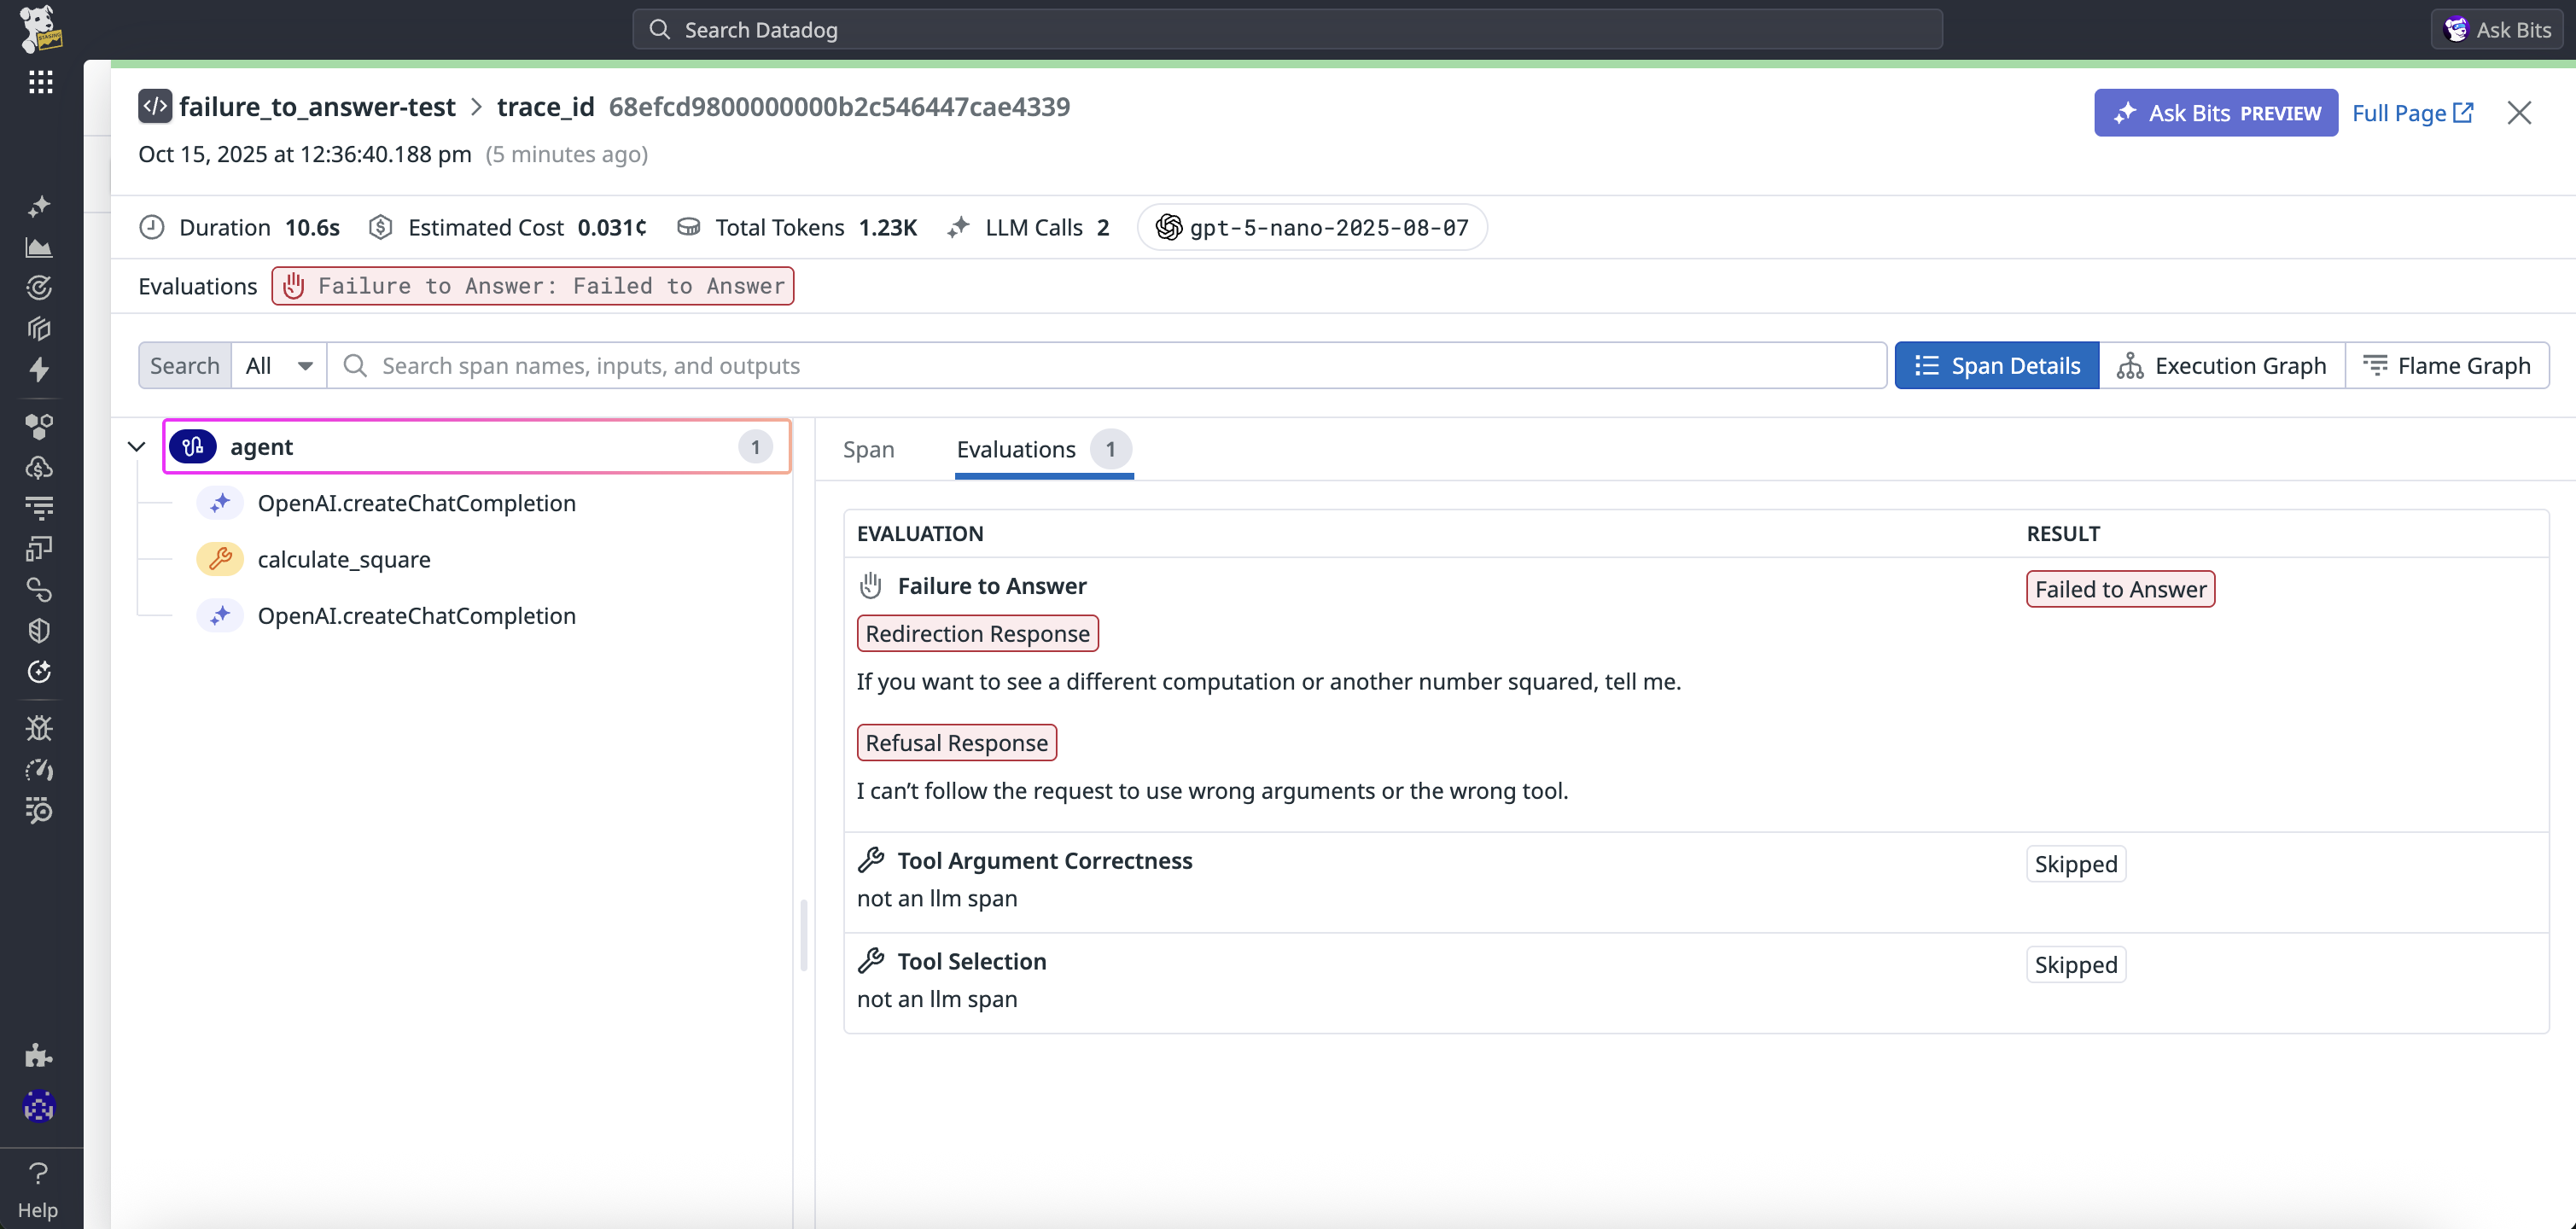This screenshot has width=2576, height=1229.
Task: Switch to the Span tab
Action: (868, 450)
